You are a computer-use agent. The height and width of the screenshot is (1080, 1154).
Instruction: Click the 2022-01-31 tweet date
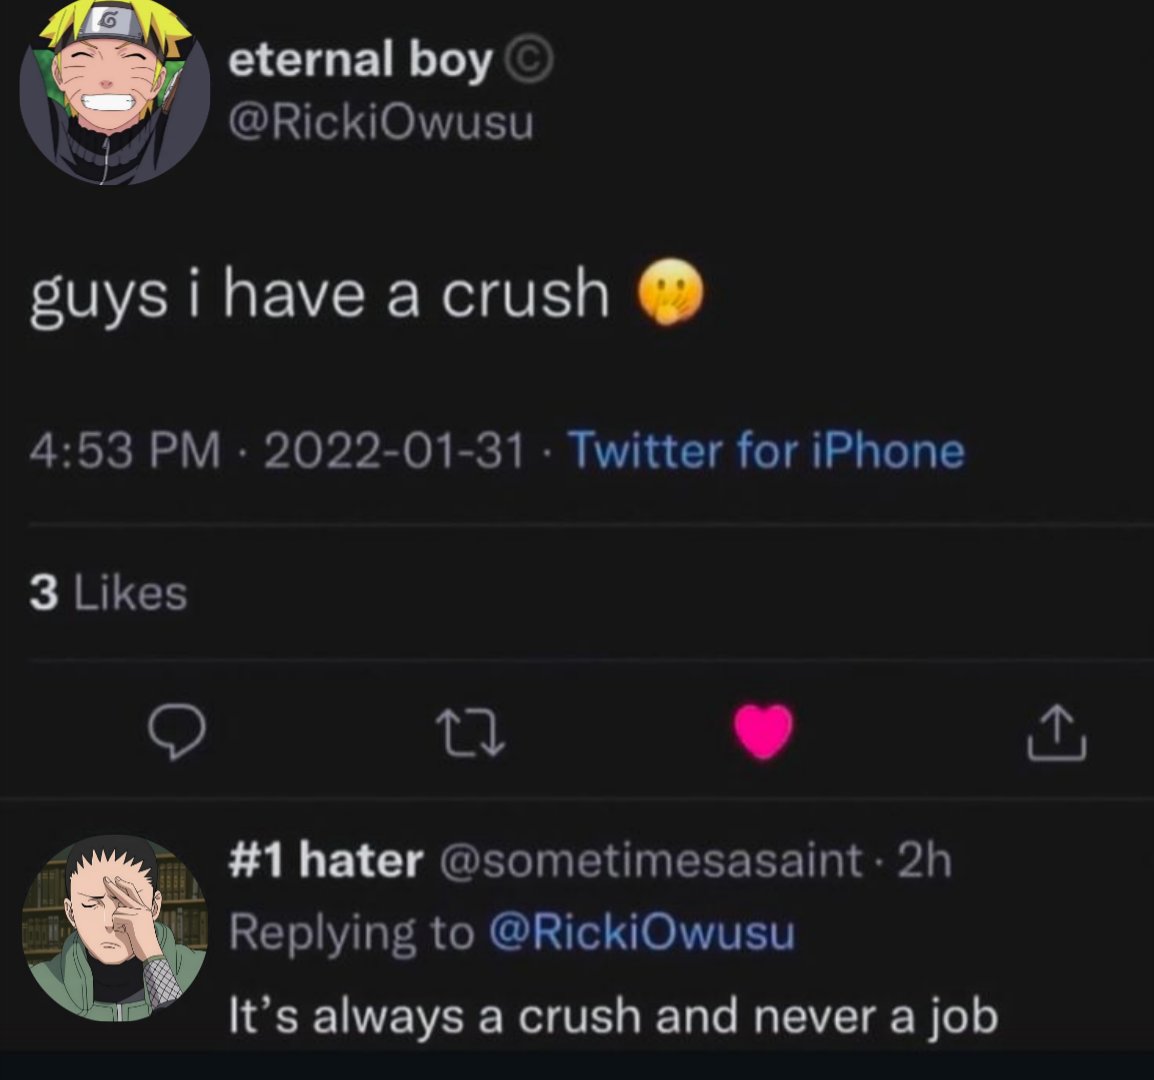pos(394,450)
